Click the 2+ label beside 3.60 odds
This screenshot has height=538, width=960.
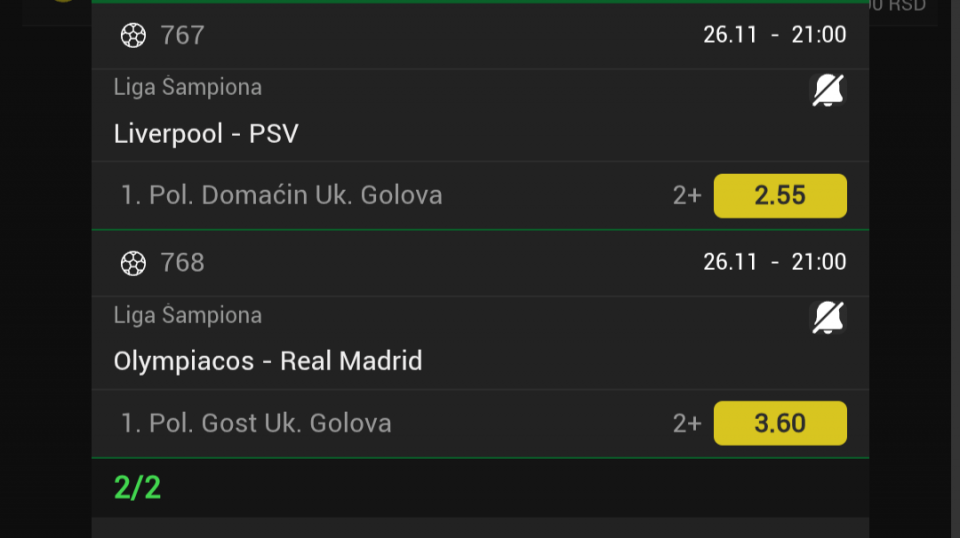[x=687, y=424]
